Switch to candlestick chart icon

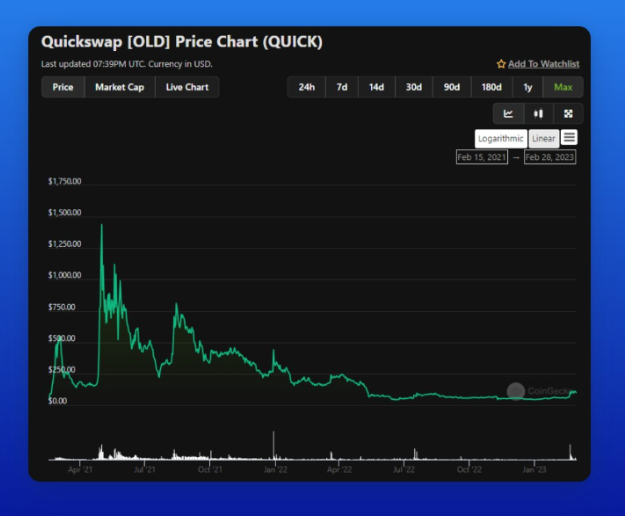538,114
